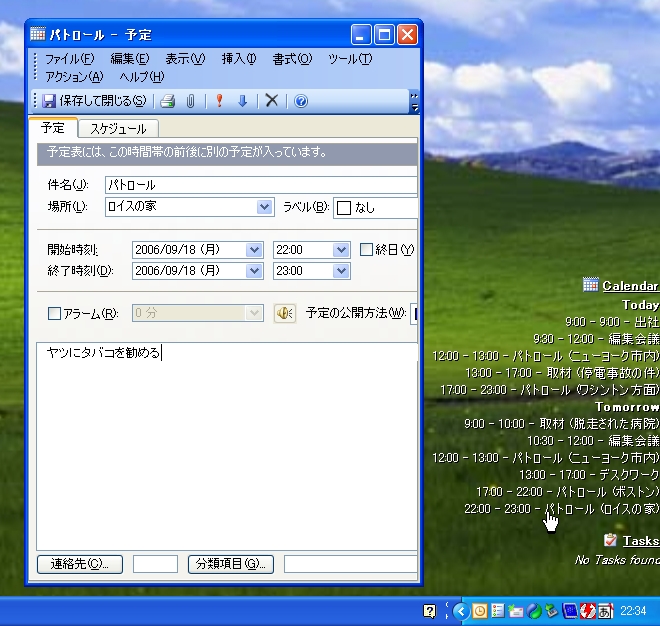Set low importance with blue down arrow
The height and width of the screenshot is (626, 660).
pyautogui.click(x=242, y=101)
